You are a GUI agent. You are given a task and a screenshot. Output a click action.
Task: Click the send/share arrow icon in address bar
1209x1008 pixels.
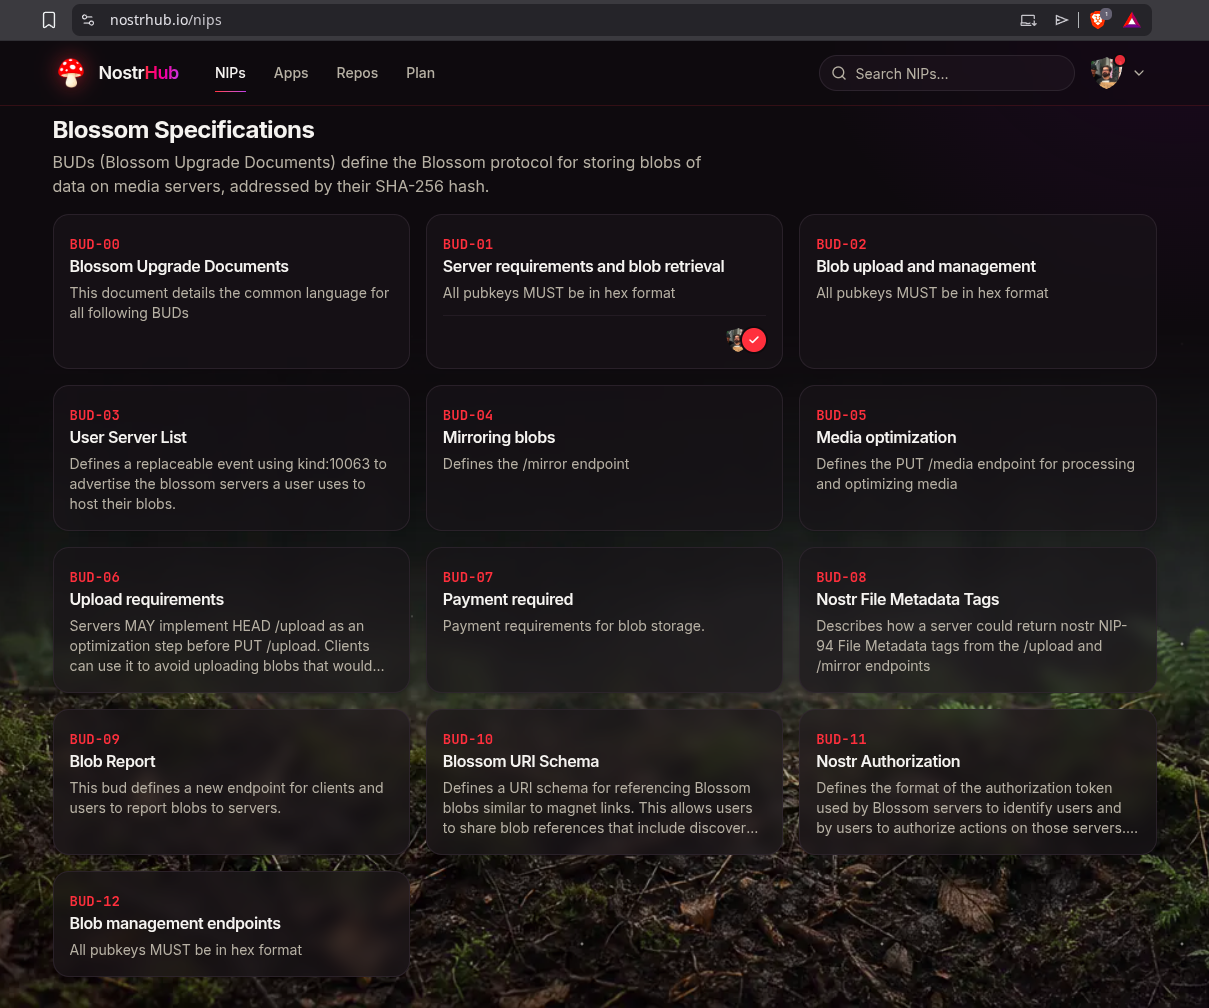tap(1061, 20)
